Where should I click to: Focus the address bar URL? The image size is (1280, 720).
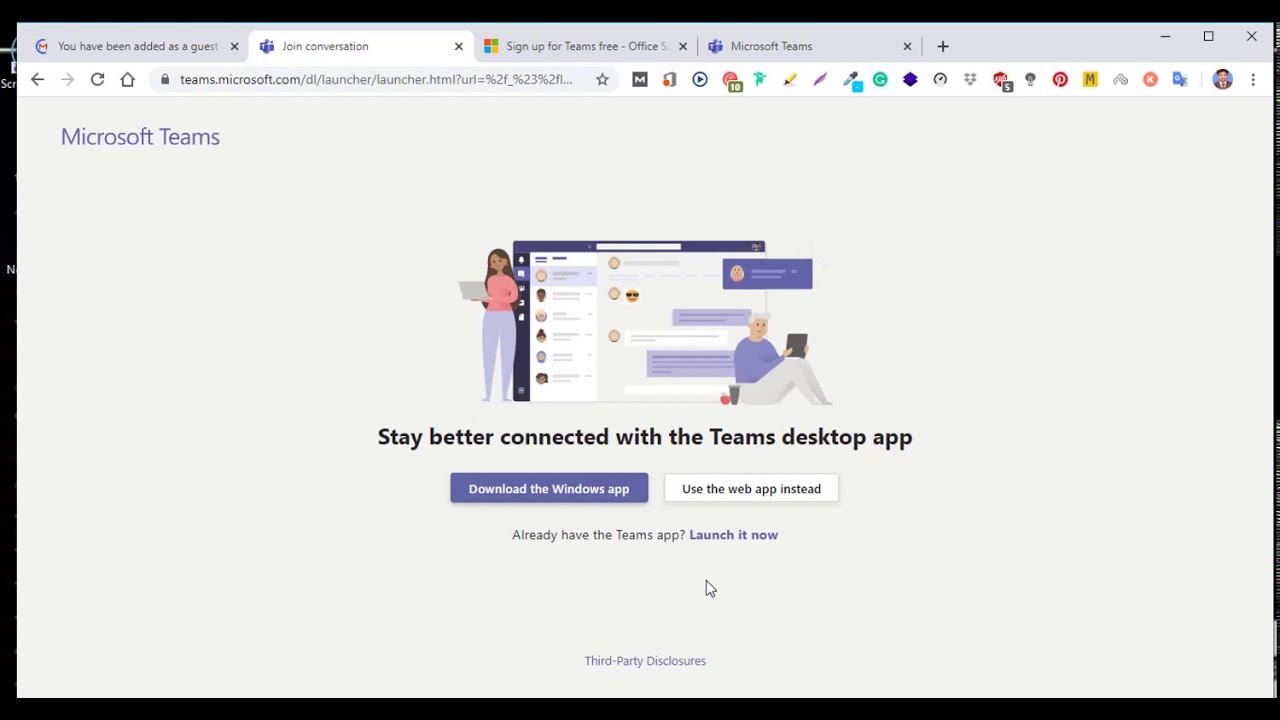click(x=376, y=79)
